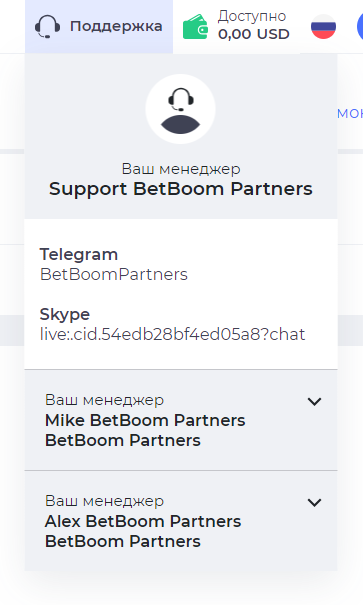Click the Telegram heading label
The width and height of the screenshot is (363, 605).
click(79, 255)
